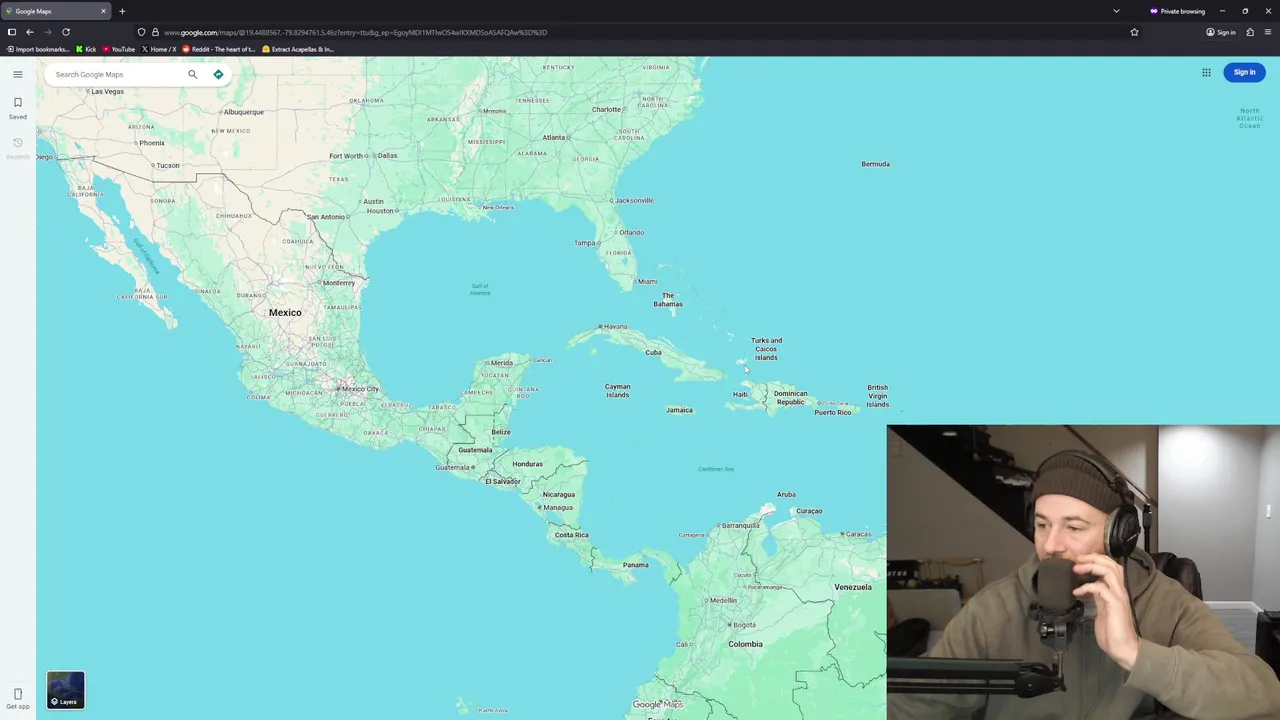Click the Nicaragua map label
This screenshot has width=1280, height=720.
pos(559,494)
